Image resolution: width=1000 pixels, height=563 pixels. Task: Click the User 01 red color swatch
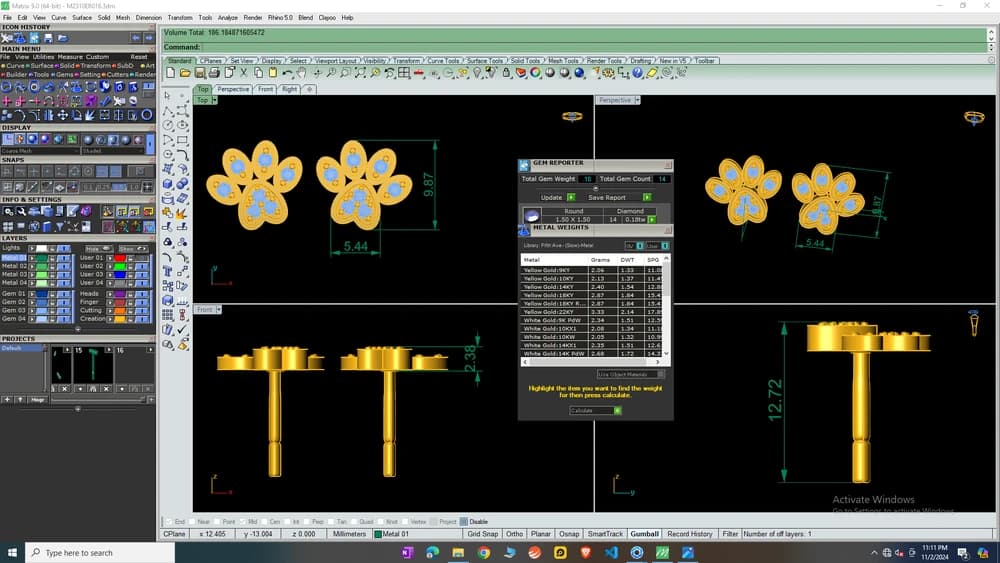[119, 258]
